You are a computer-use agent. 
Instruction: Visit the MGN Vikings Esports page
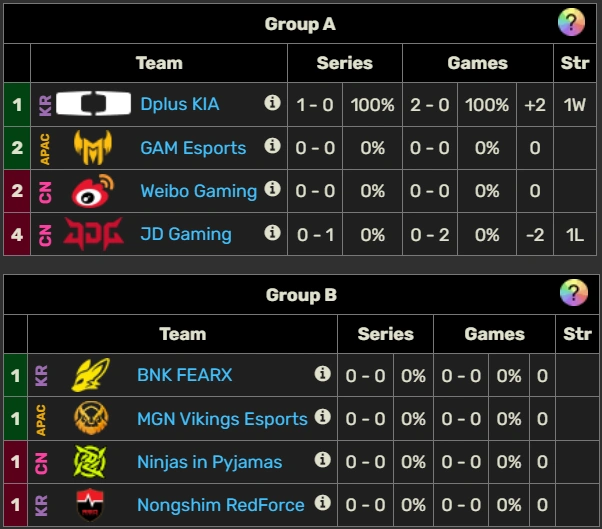point(222,418)
